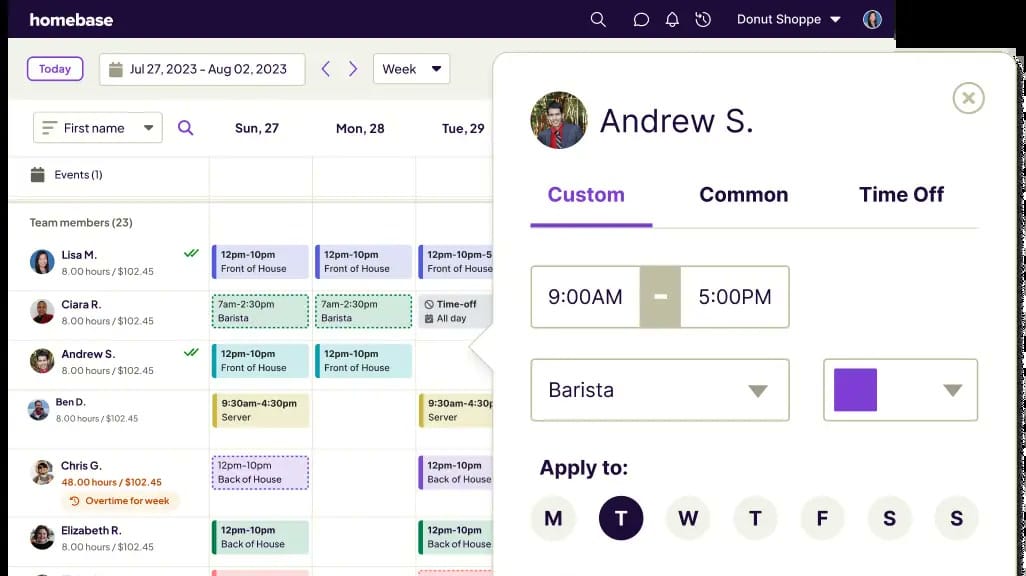This screenshot has height=576, width=1026.
Task: Open the search icon in top bar
Action: [598, 20]
